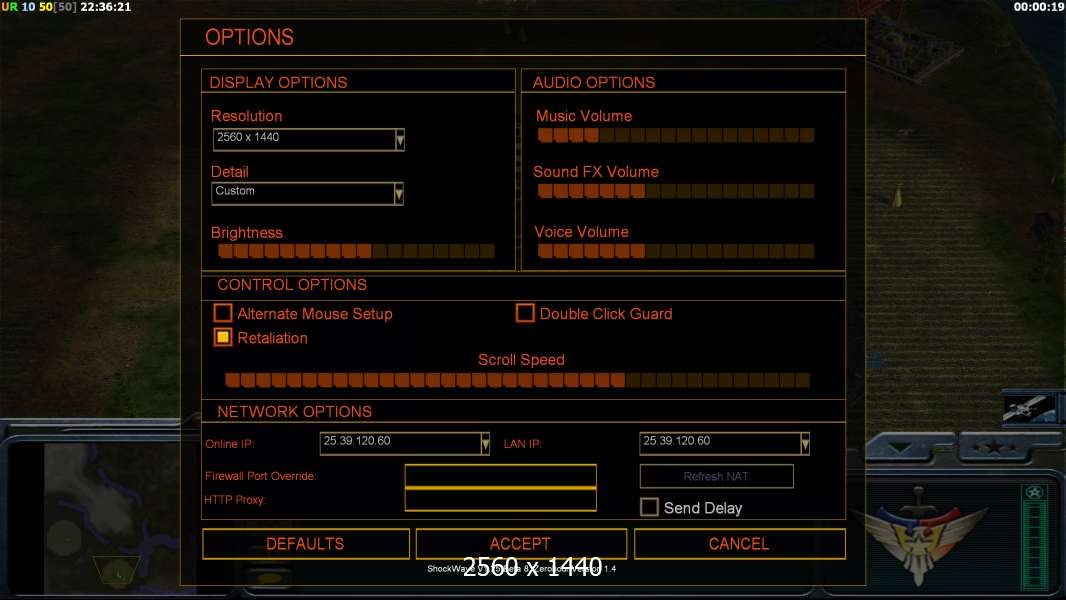
Task: Adjust the Voice Volume slider
Action: point(676,251)
